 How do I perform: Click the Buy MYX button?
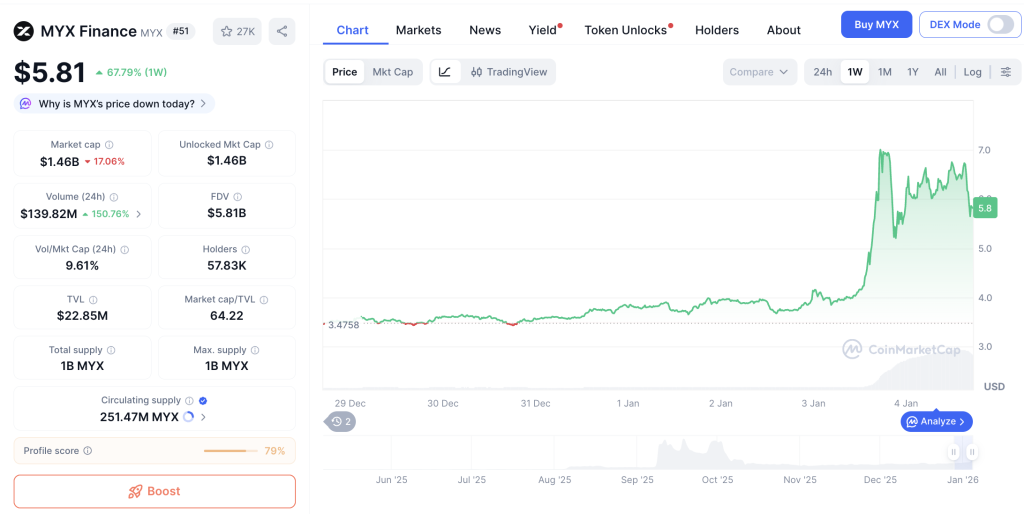point(876,25)
